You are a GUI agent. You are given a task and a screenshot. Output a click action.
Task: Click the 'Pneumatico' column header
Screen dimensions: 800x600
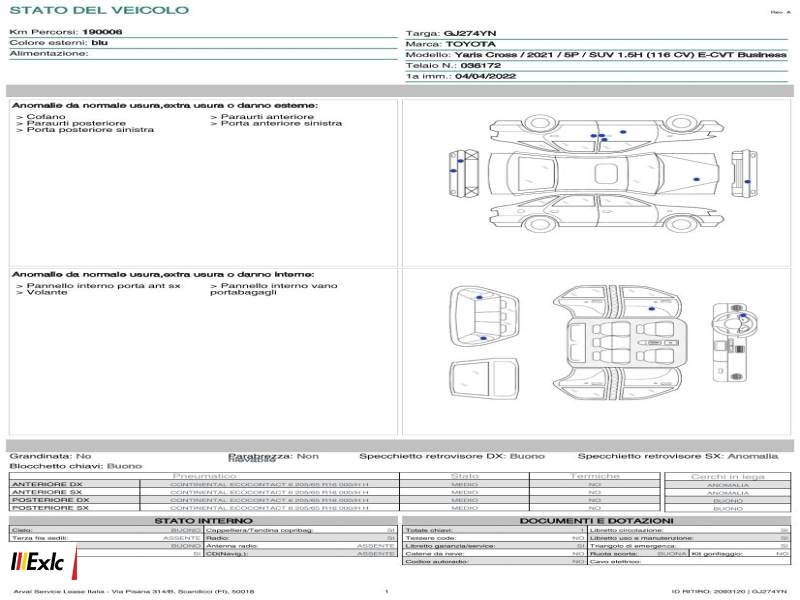[205, 476]
